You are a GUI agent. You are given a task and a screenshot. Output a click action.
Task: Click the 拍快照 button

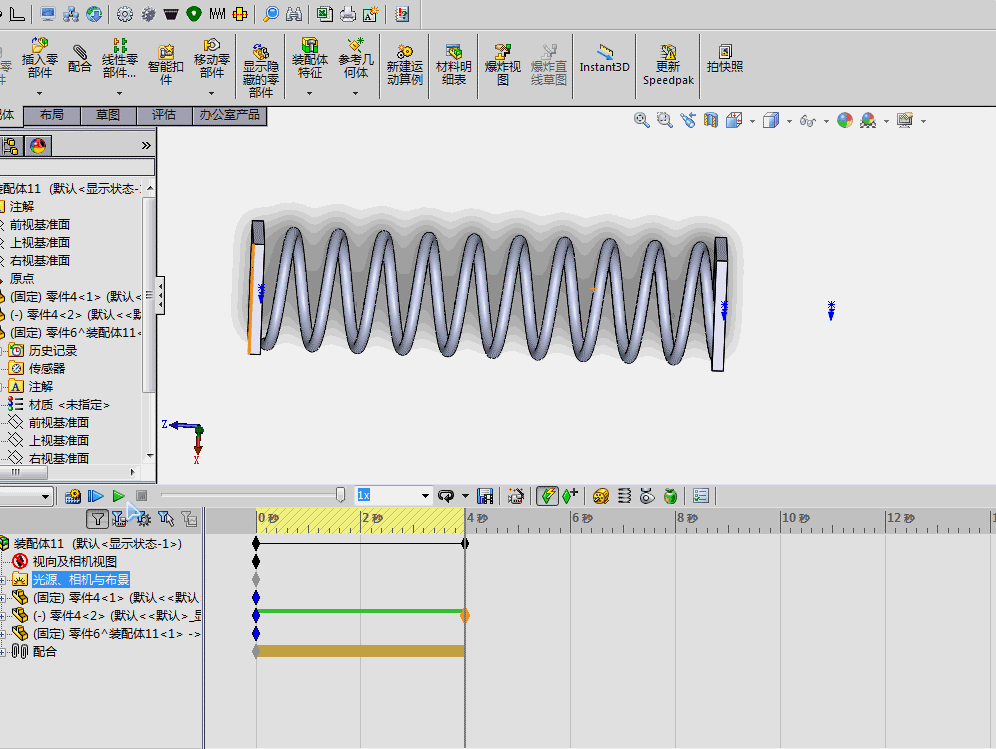725,58
